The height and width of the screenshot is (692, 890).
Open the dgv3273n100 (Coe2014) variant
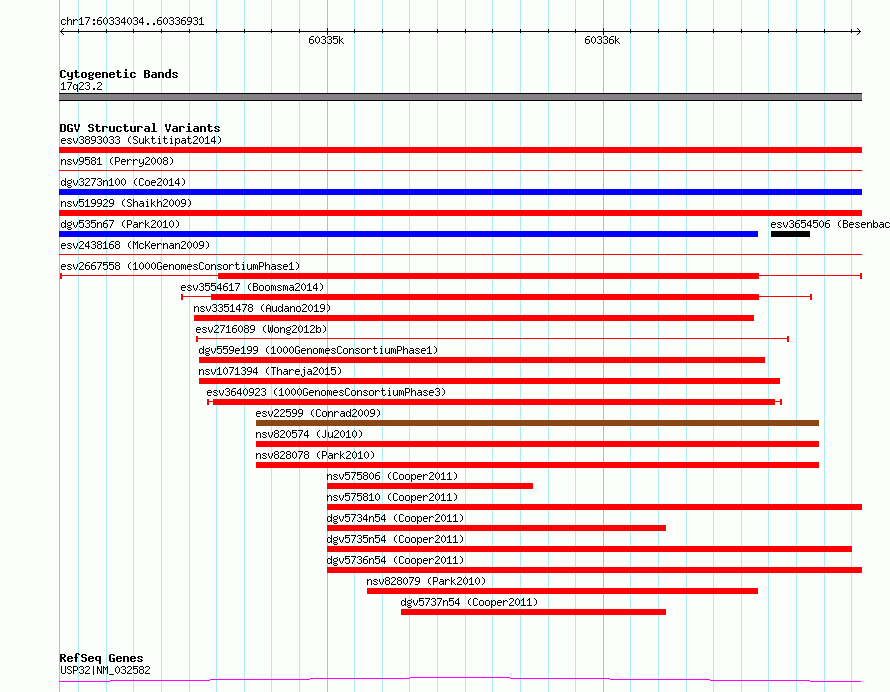pos(123,182)
